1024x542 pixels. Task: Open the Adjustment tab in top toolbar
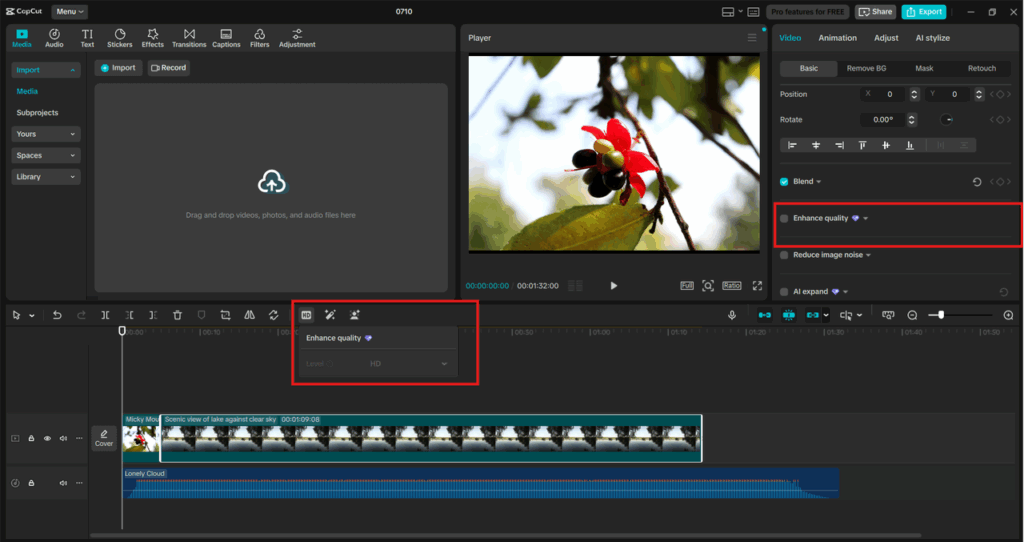[x=297, y=38]
